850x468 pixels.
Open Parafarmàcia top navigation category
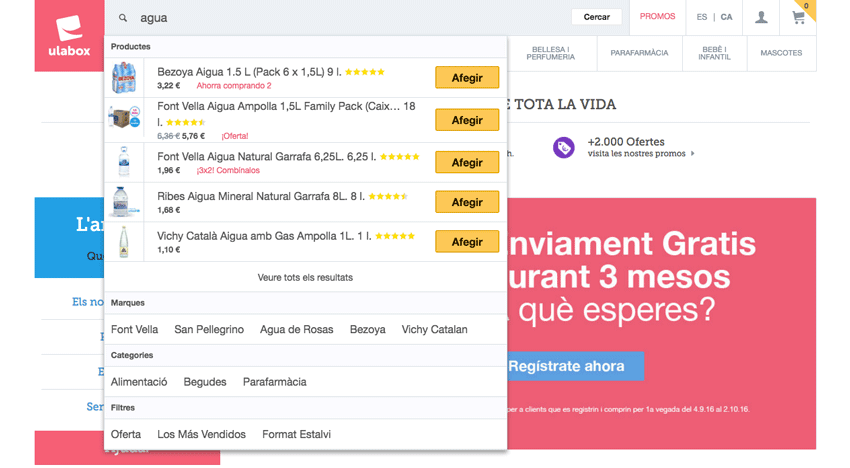click(x=639, y=53)
